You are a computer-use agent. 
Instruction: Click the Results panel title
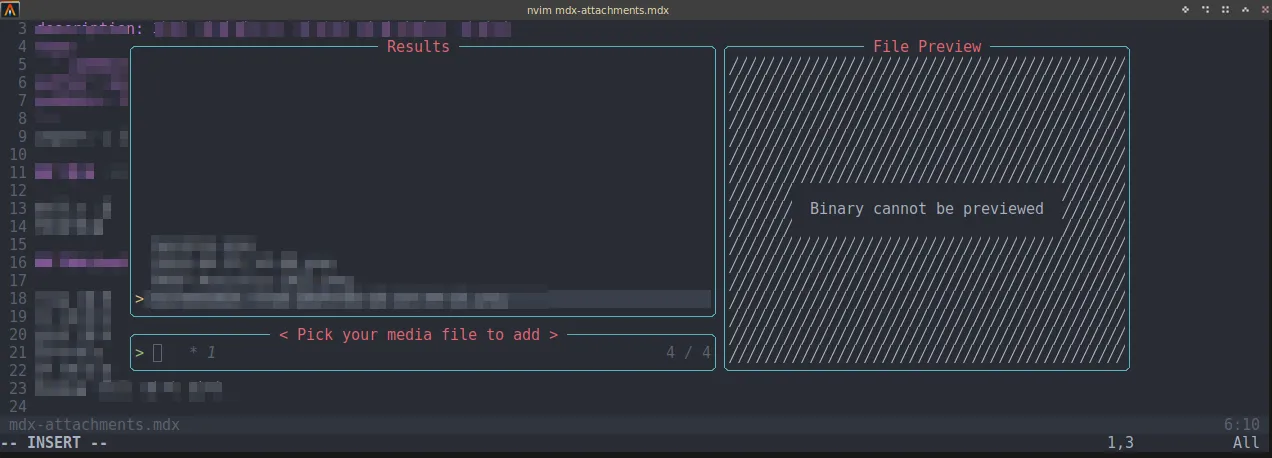click(x=418, y=46)
